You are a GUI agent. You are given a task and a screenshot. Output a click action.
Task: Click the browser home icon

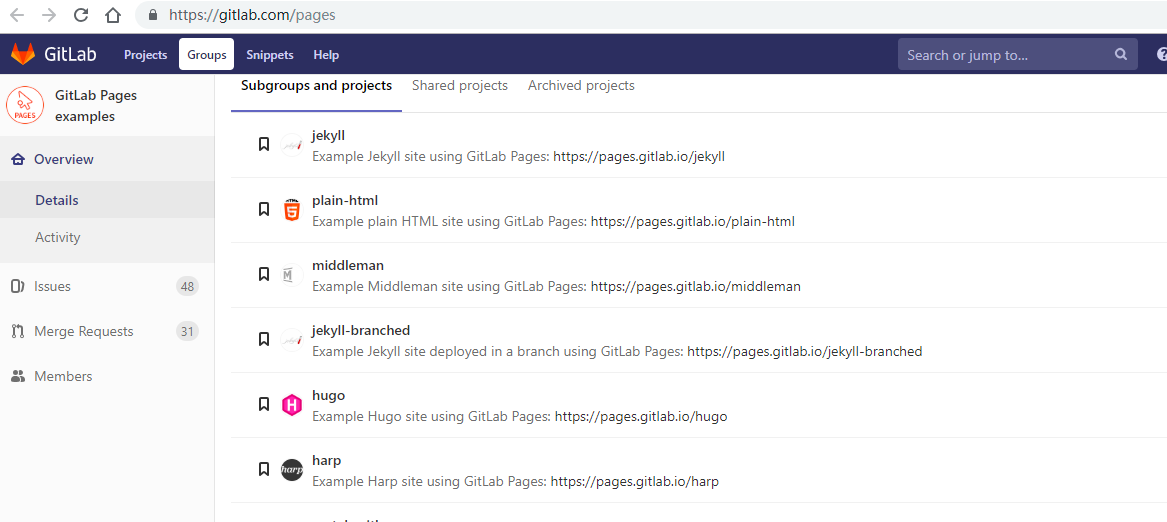pos(112,15)
